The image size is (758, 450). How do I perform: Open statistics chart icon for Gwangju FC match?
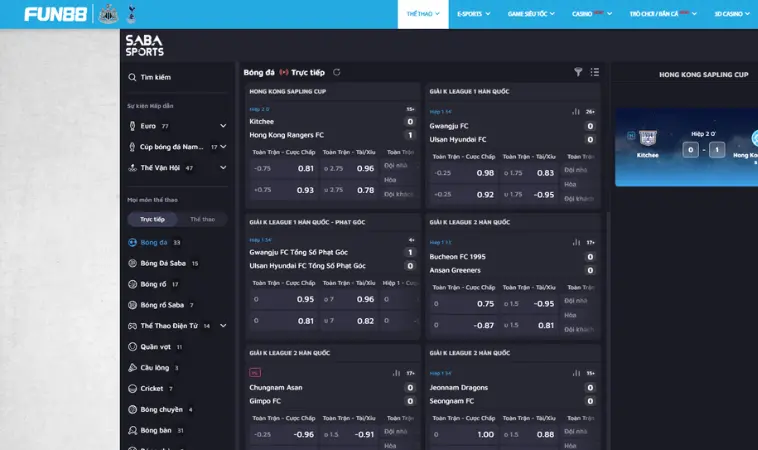click(575, 111)
